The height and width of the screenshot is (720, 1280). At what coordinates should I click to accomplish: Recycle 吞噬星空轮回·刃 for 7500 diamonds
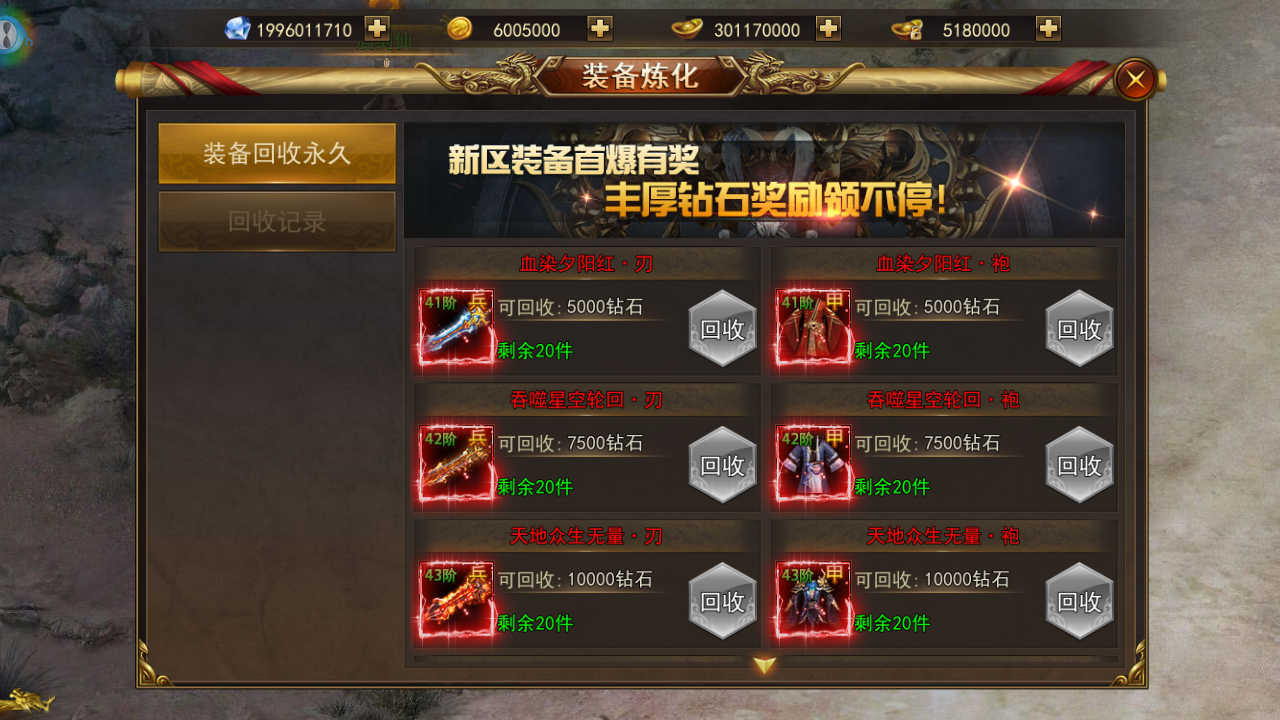722,464
